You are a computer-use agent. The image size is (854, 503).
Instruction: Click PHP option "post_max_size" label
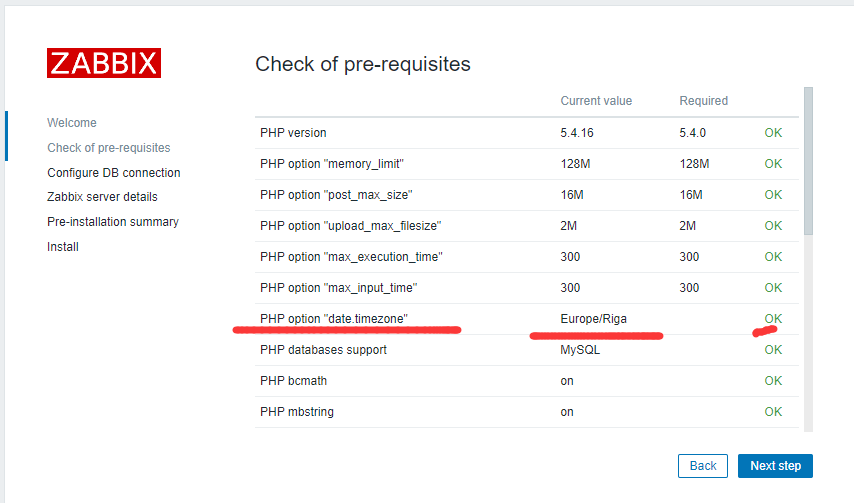(x=336, y=195)
